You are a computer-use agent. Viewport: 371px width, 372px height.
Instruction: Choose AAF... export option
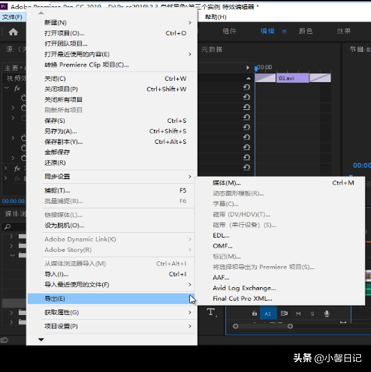click(280, 277)
